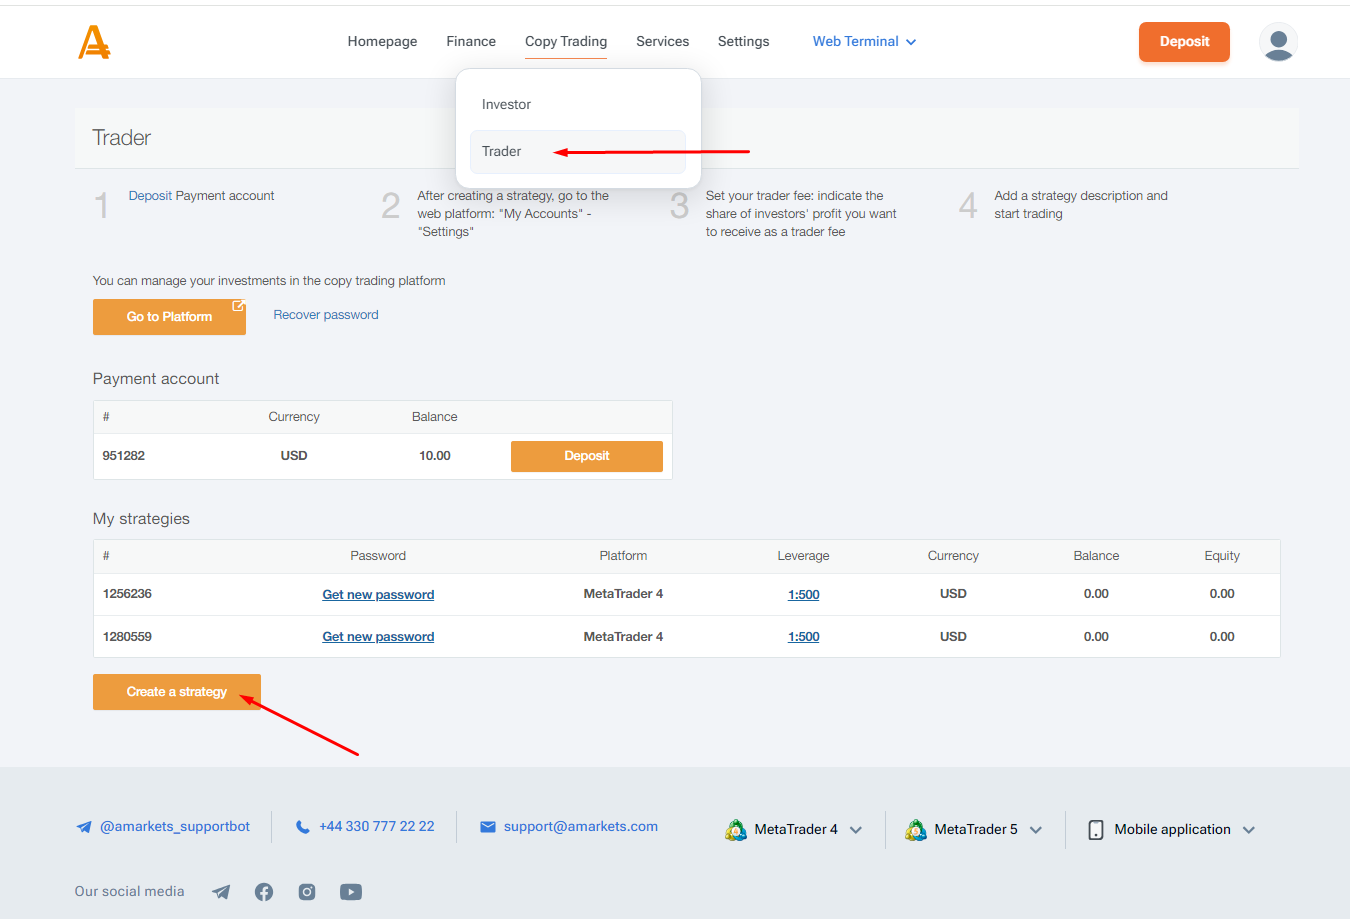Open the Instagram social media icon
Viewport: 1350px width, 919px height.
[307, 892]
